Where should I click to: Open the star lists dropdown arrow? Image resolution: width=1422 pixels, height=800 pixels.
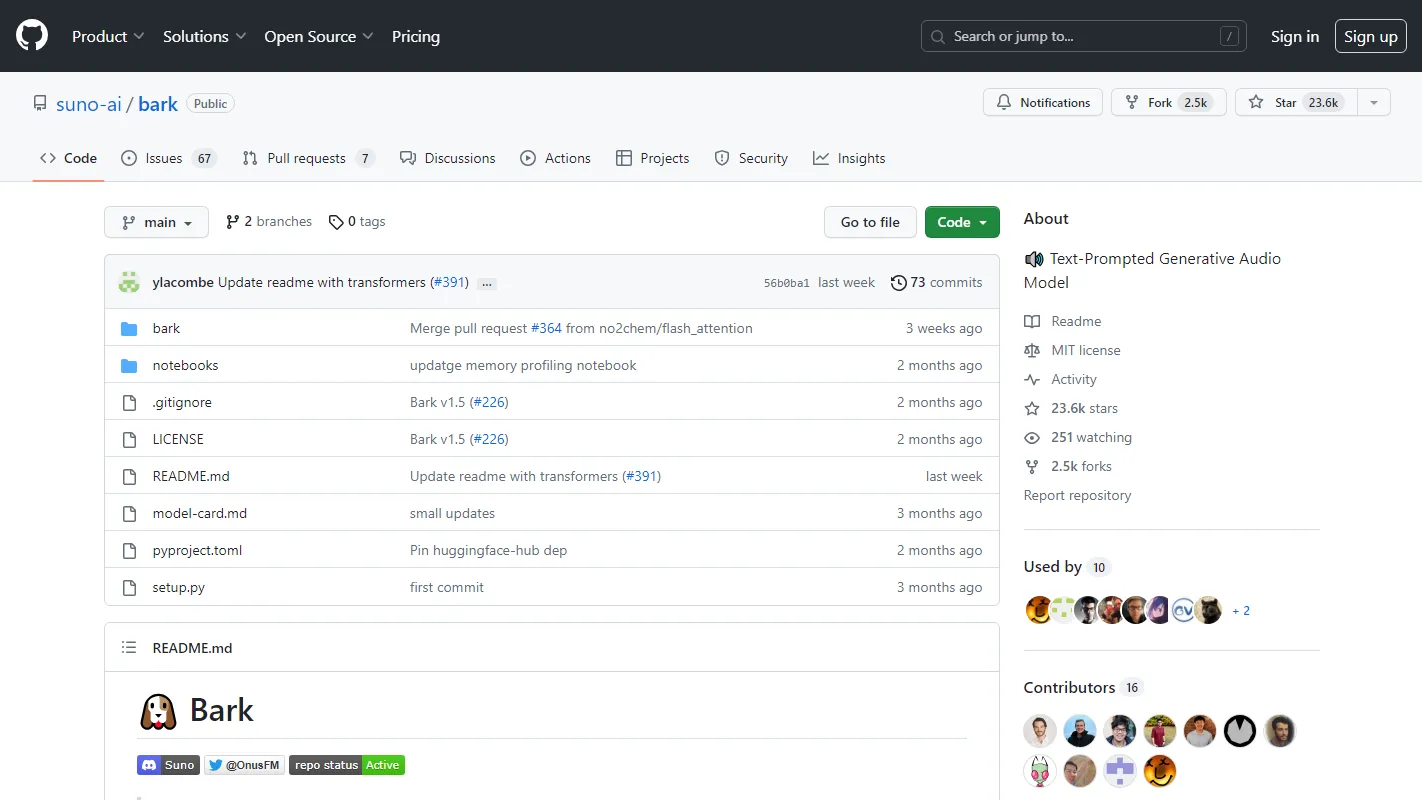click(x=1374, y=103)
